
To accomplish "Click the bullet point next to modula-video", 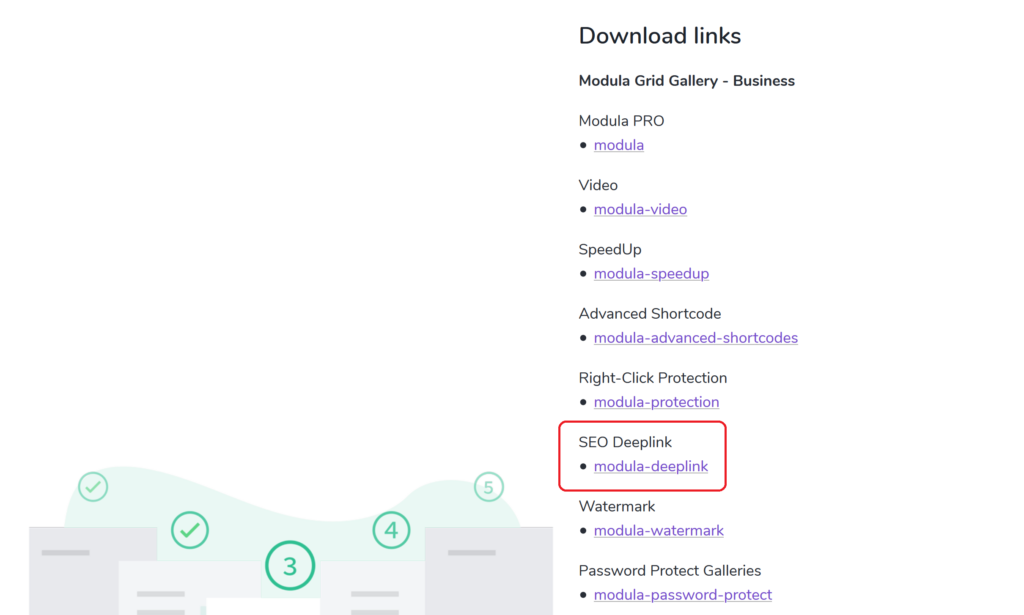I will pos(583,209).
